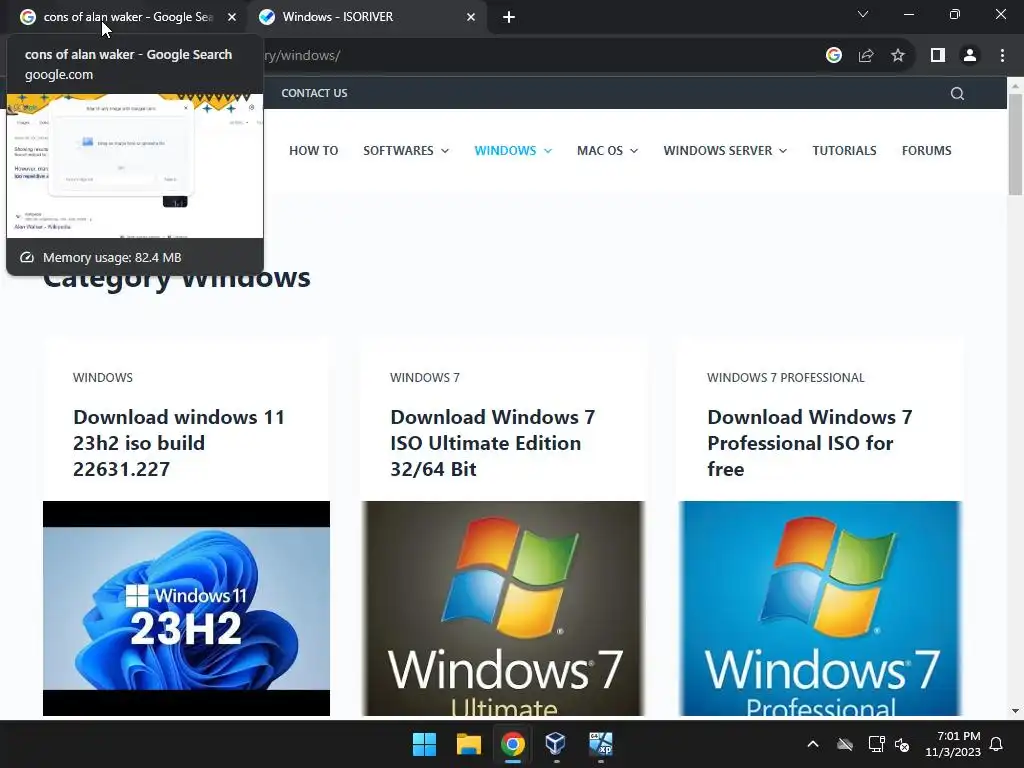The image size is (1024, 768).
Task: Expand the MAC OS dropdown menu
Action: coord(607,151)
